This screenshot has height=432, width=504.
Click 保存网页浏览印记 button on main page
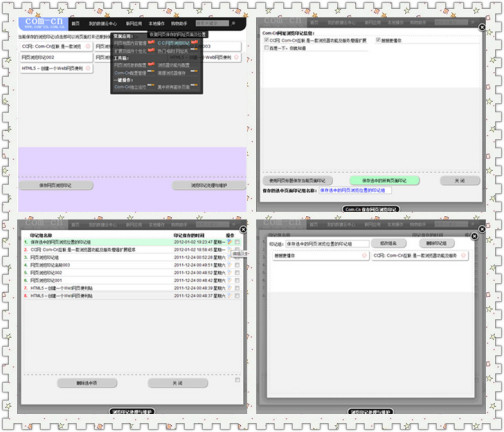tap(56, 185)
